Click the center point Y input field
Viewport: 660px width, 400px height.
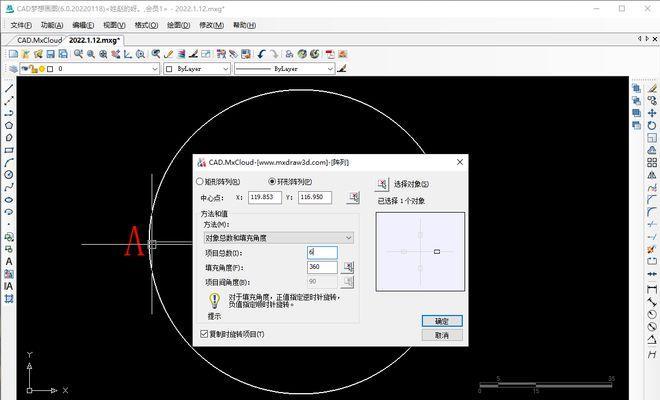[x=315, y=197]
